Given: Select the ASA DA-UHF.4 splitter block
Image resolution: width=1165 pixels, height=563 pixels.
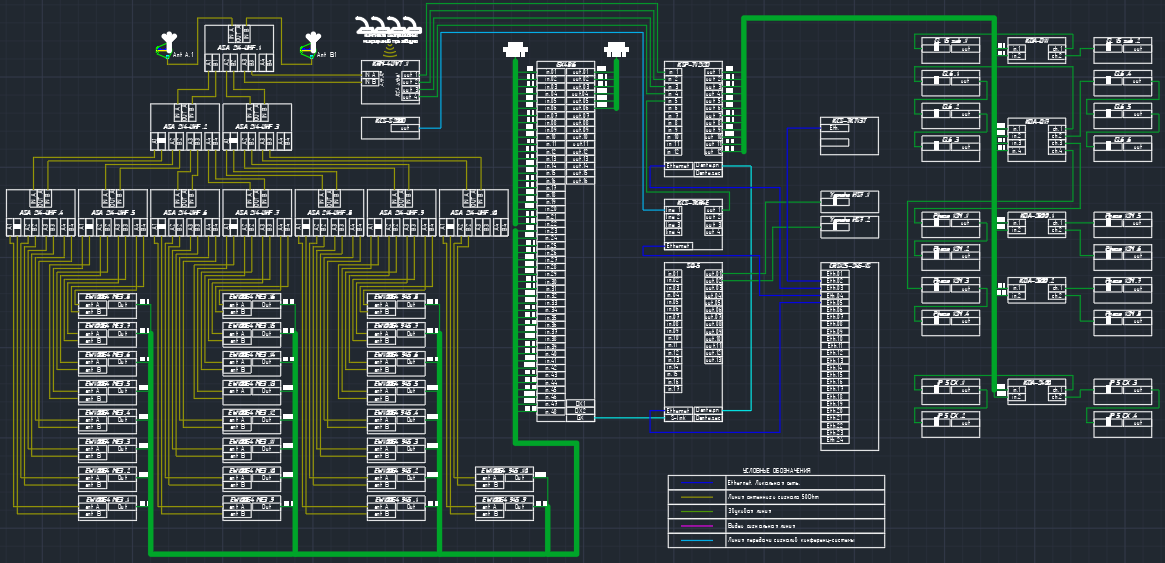Looking at the screenshot, I should 41,213.
